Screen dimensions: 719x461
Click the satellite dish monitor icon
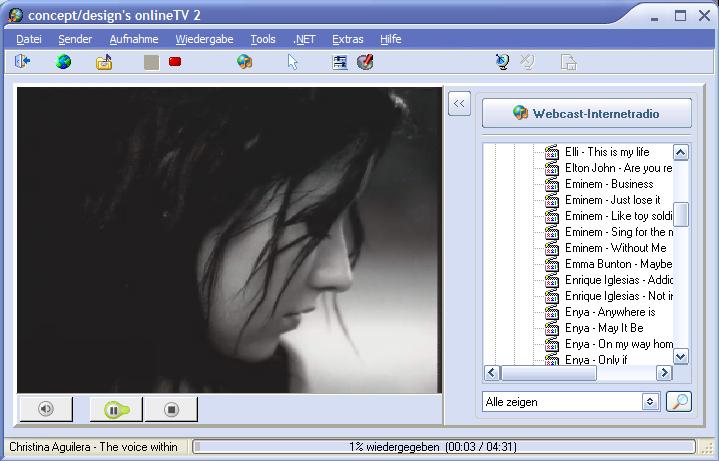coord(502,62)
